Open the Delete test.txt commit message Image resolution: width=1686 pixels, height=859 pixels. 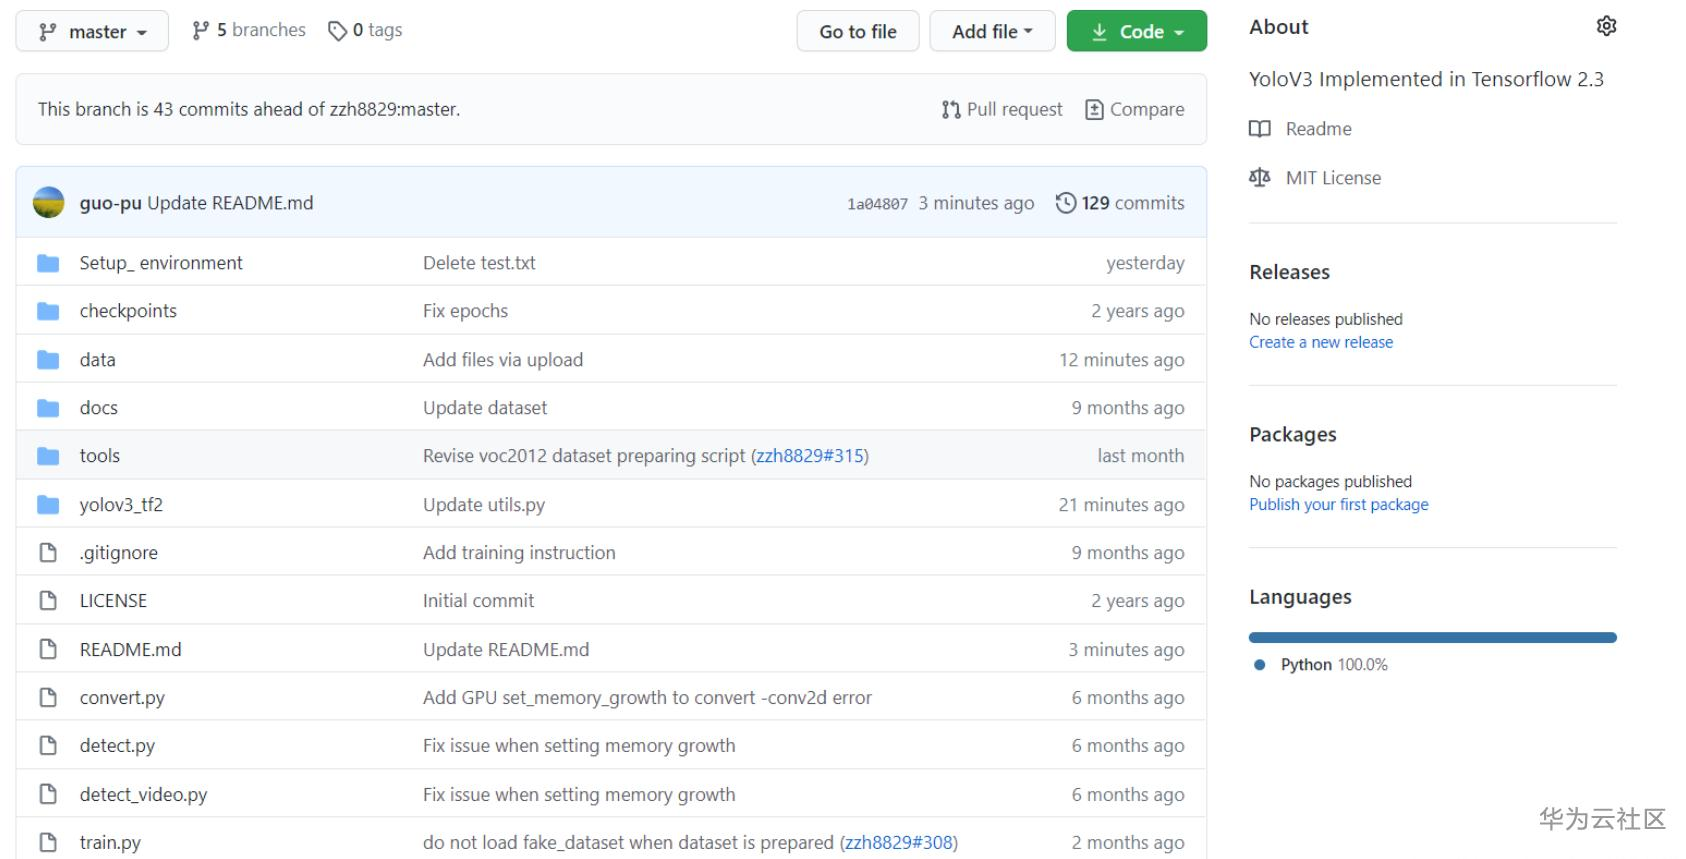(479, 263)
